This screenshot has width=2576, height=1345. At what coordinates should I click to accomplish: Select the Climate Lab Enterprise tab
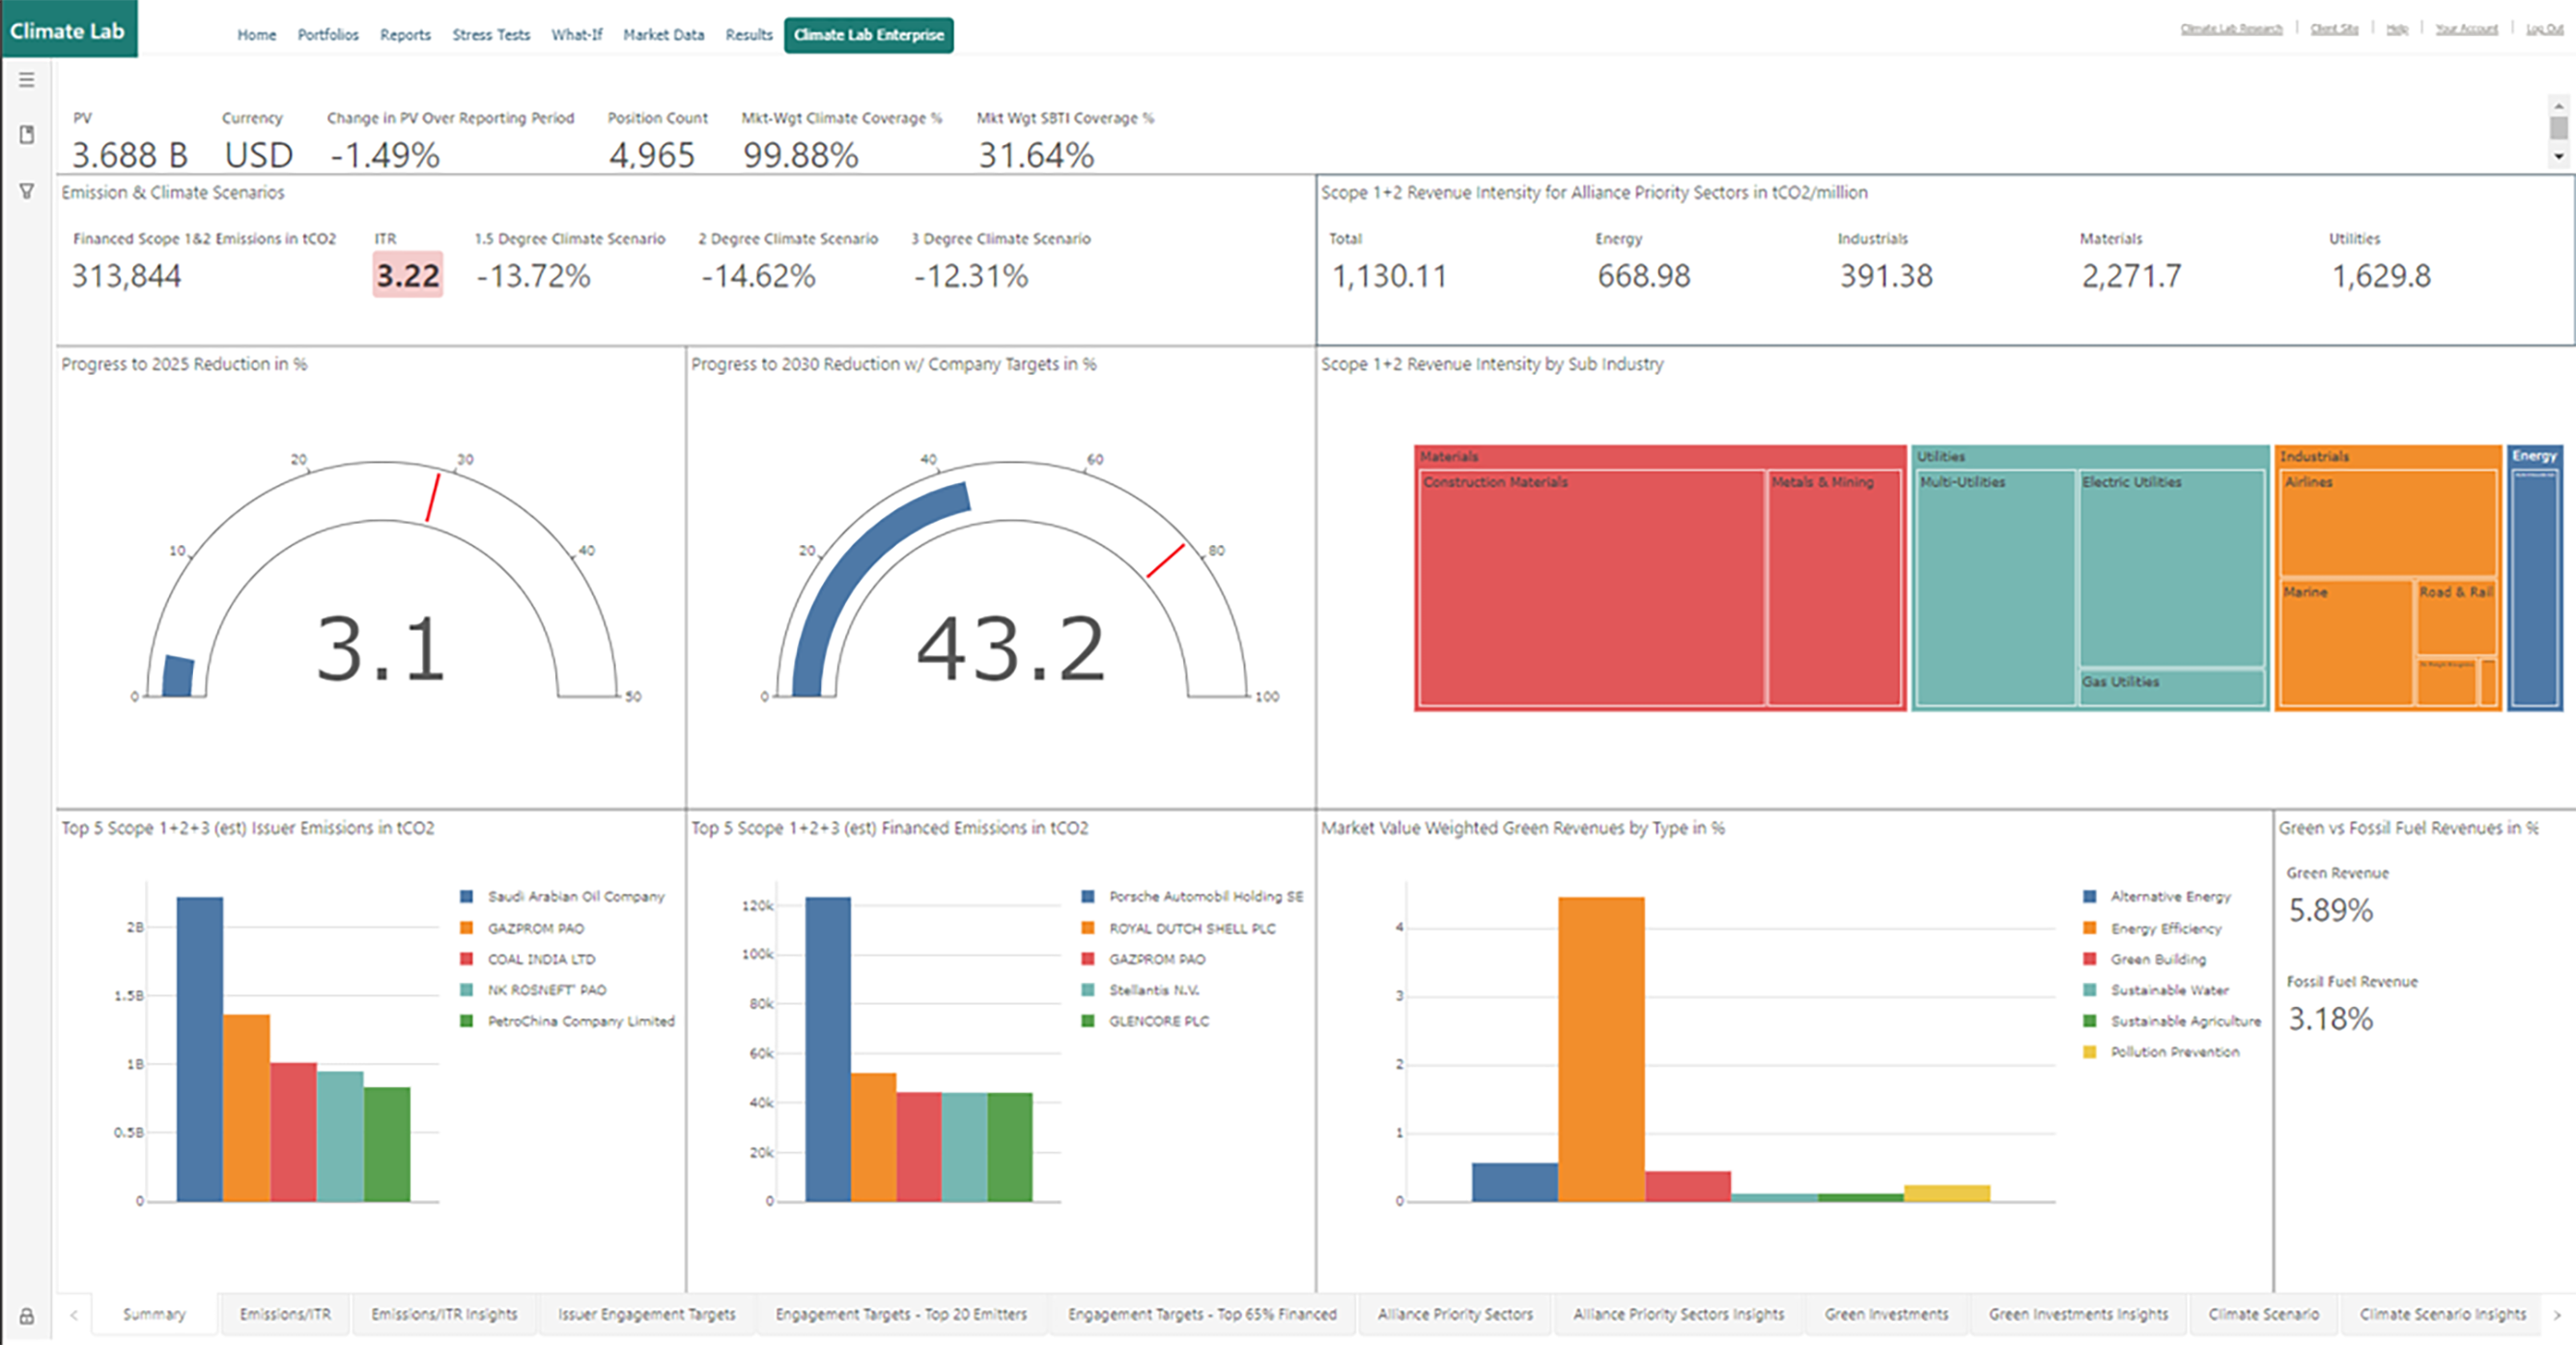869,35
